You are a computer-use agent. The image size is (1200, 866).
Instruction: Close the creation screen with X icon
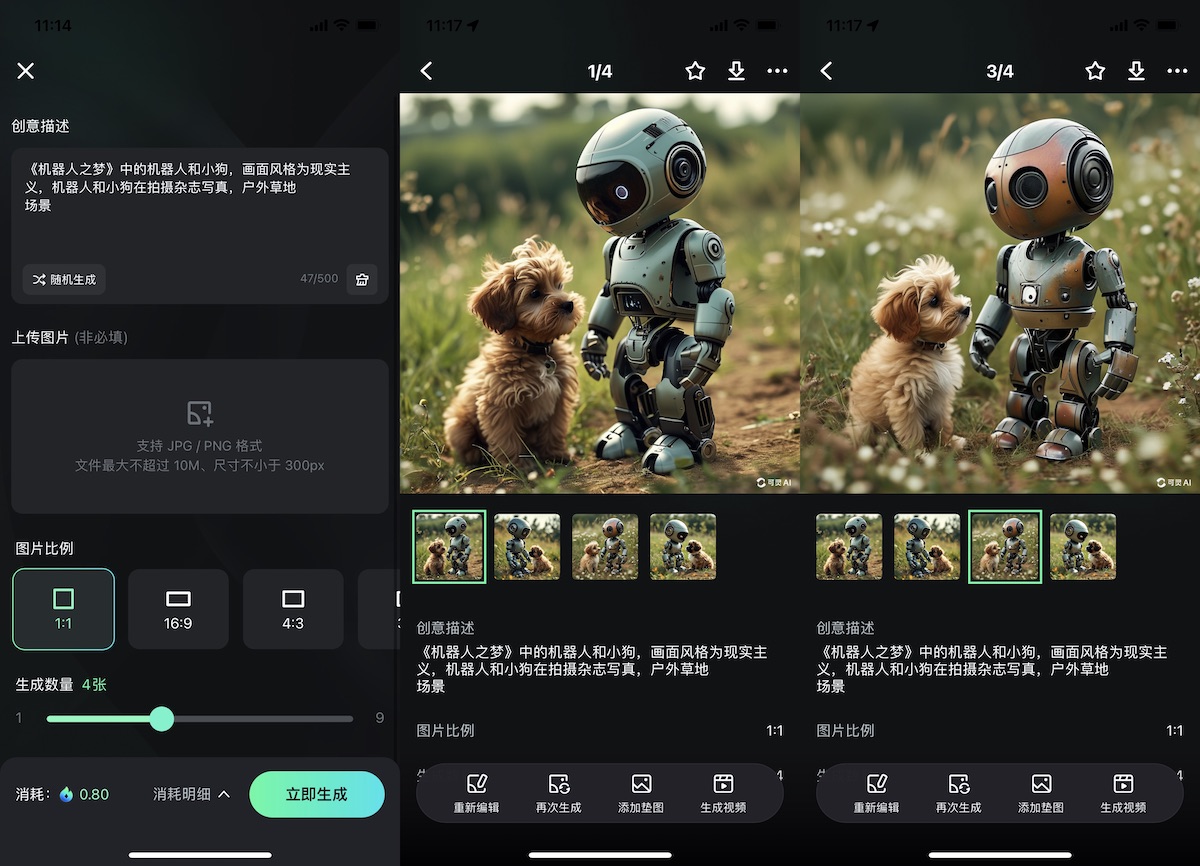[26, 71]
